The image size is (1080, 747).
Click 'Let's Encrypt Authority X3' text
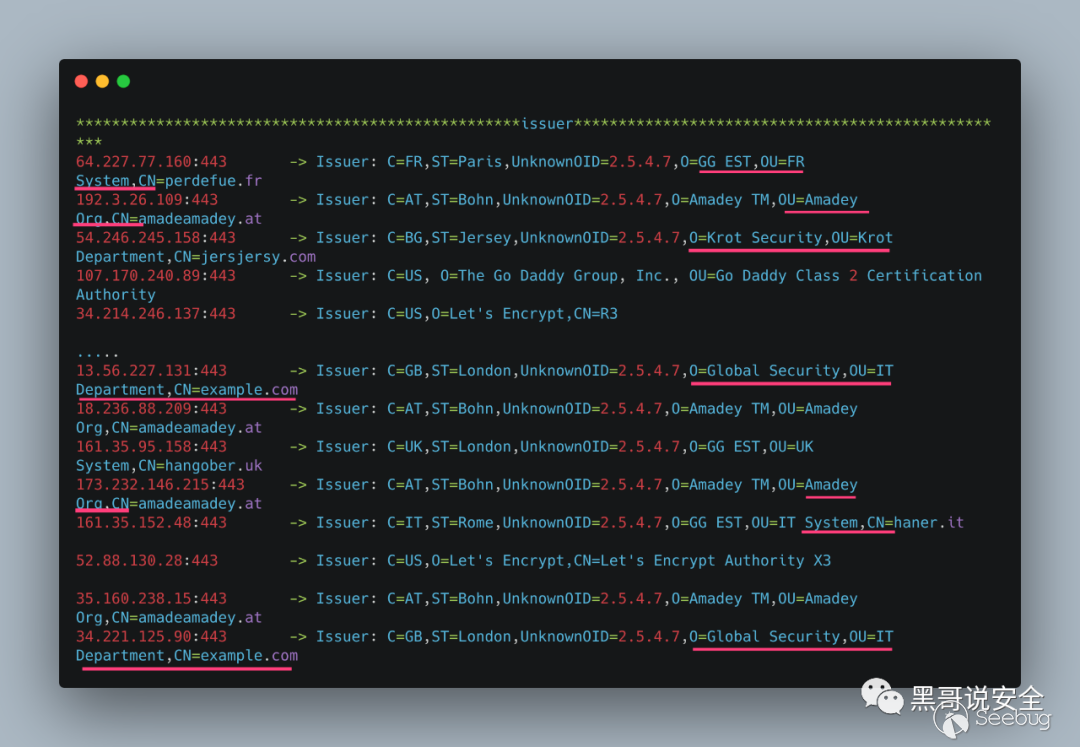[x=716, y=560]
